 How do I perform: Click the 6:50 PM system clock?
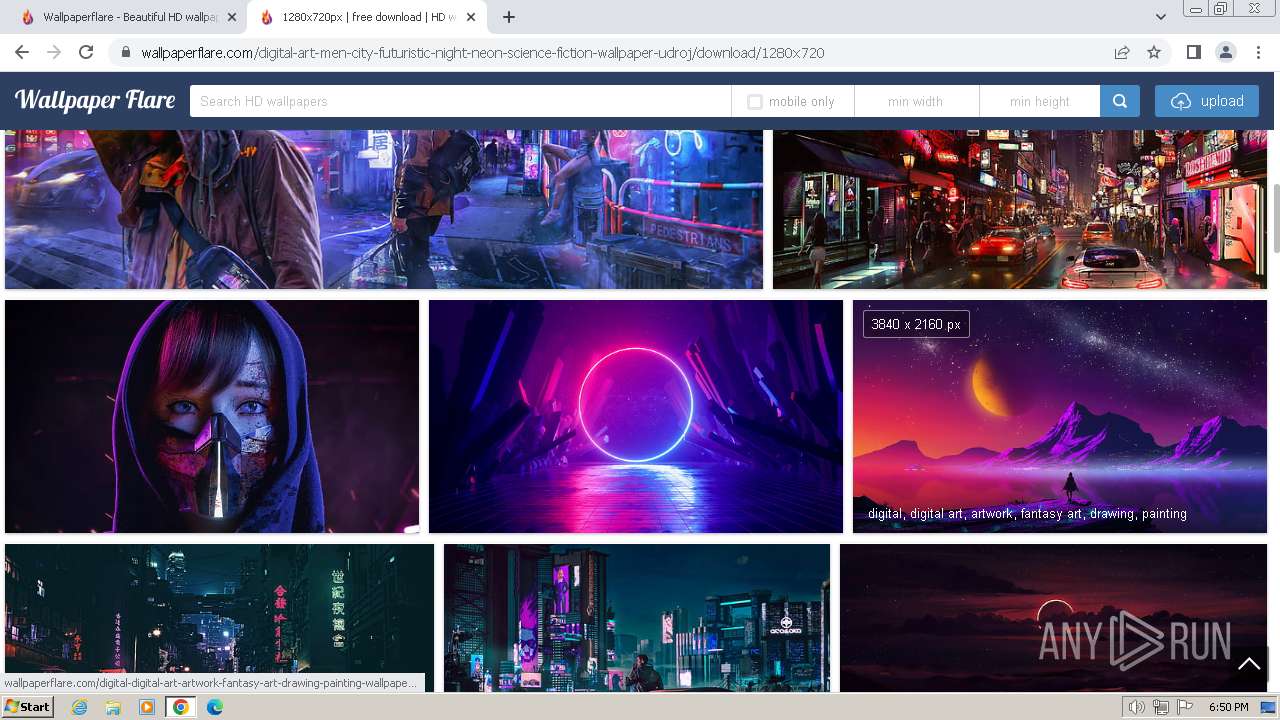tap(1228, 707)
